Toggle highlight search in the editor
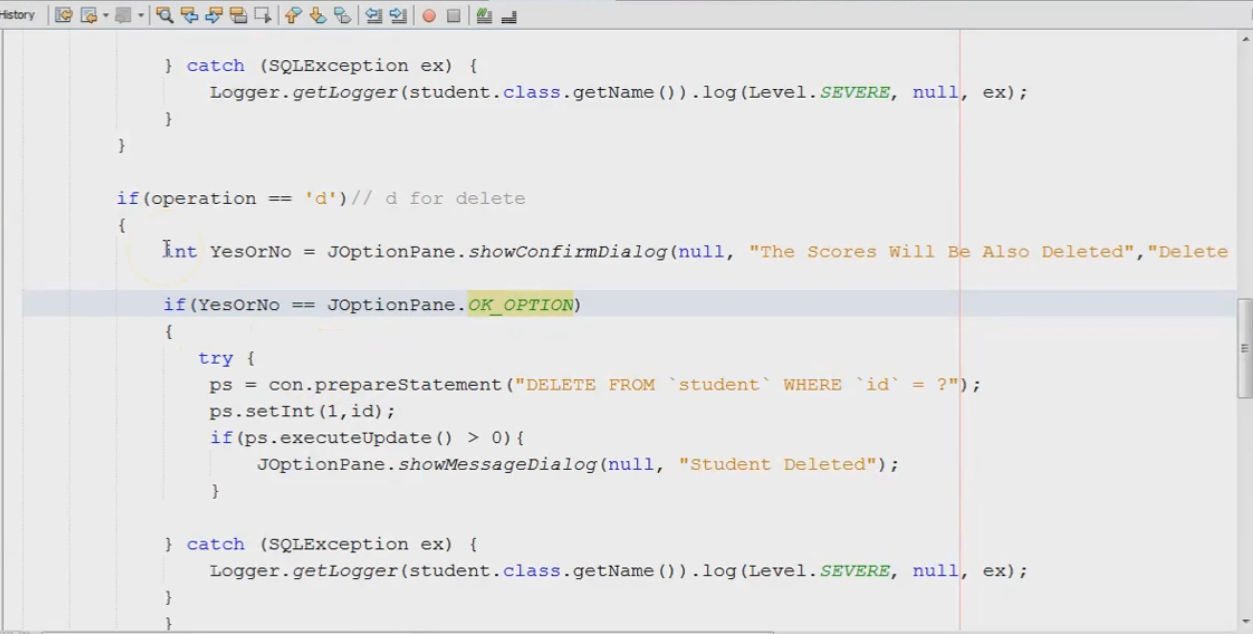 [238, 15]
